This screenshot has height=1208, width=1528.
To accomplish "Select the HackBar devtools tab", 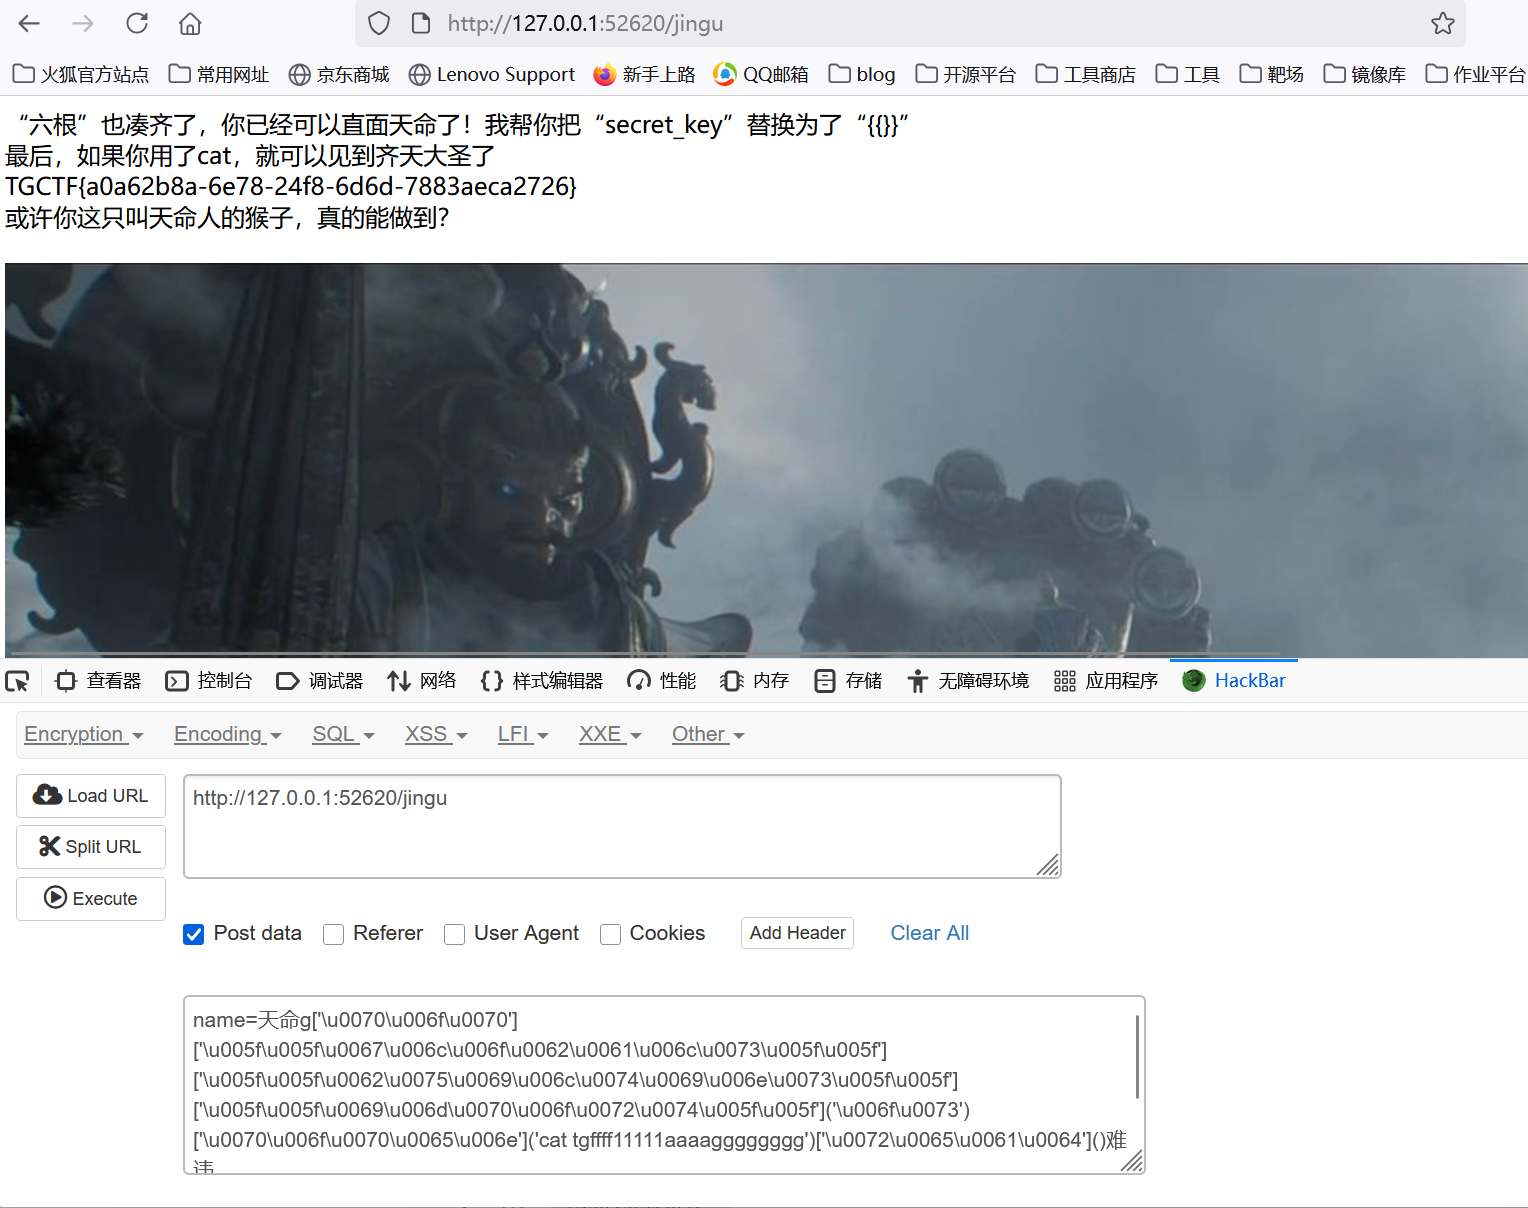I will (1234, 681).
